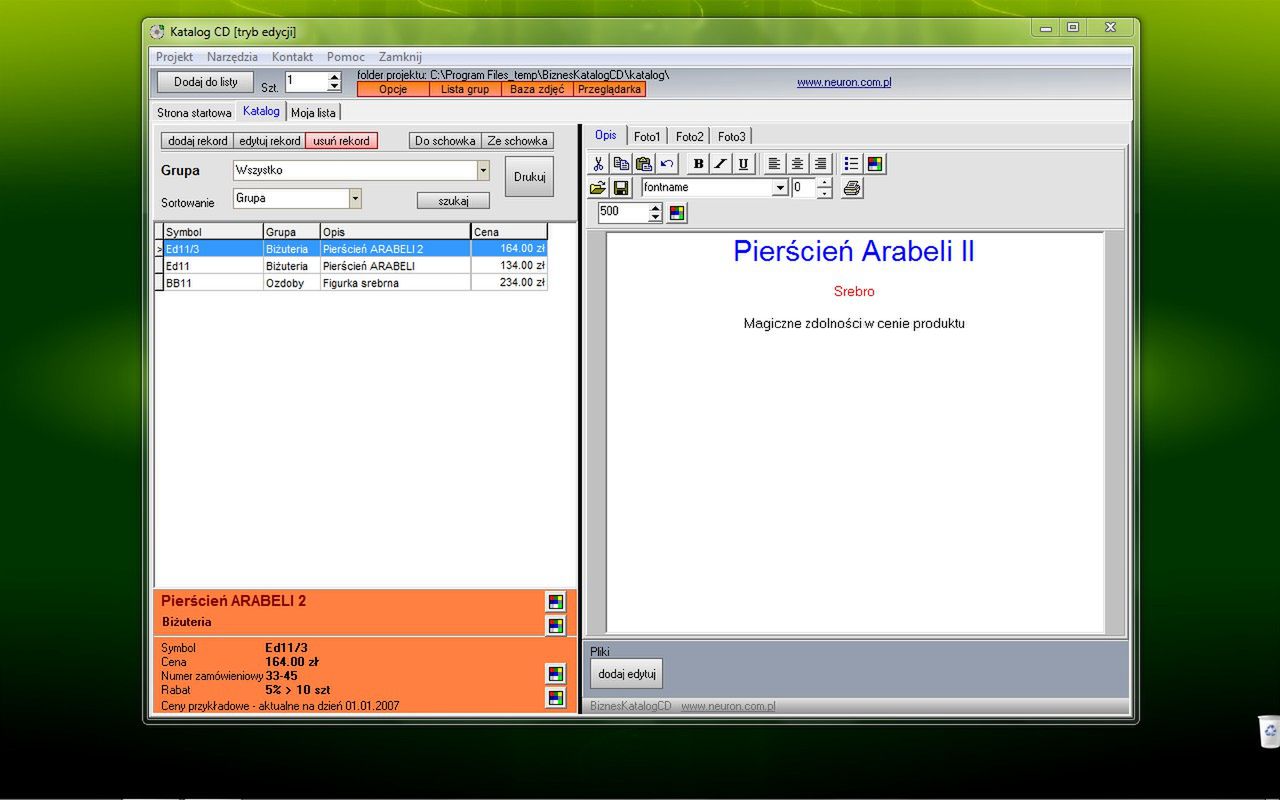Click the dodaj edytuj files button
The image size is (1280, 800).
pos(626,674)
